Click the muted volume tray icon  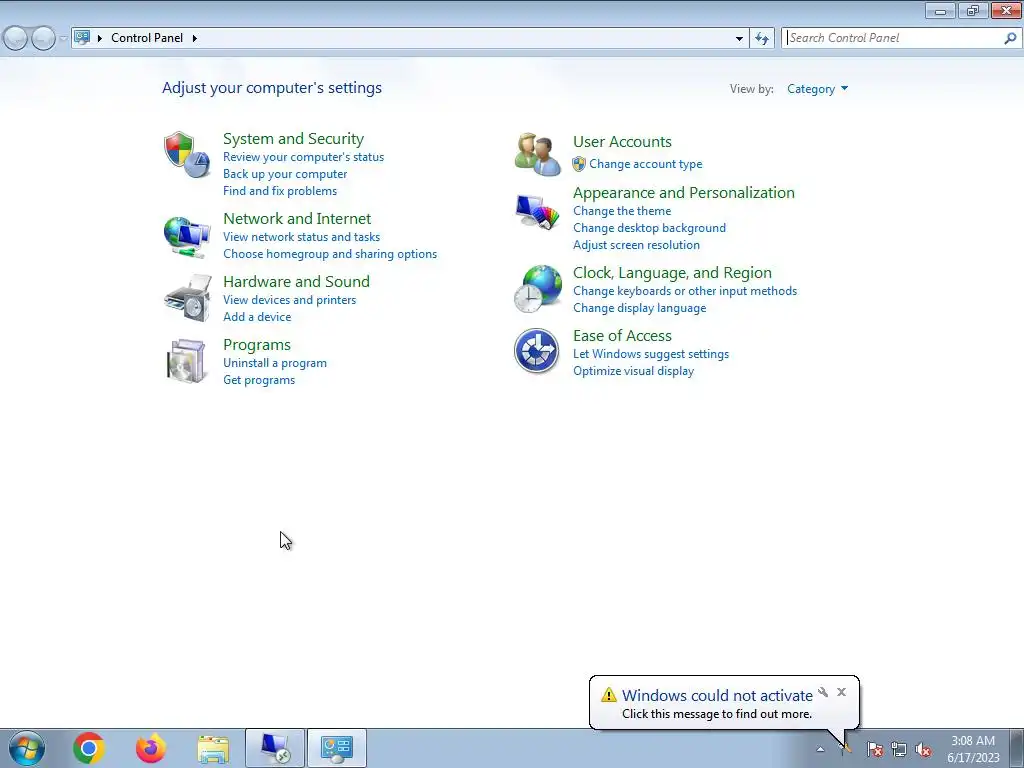click(x=923, y=749)
